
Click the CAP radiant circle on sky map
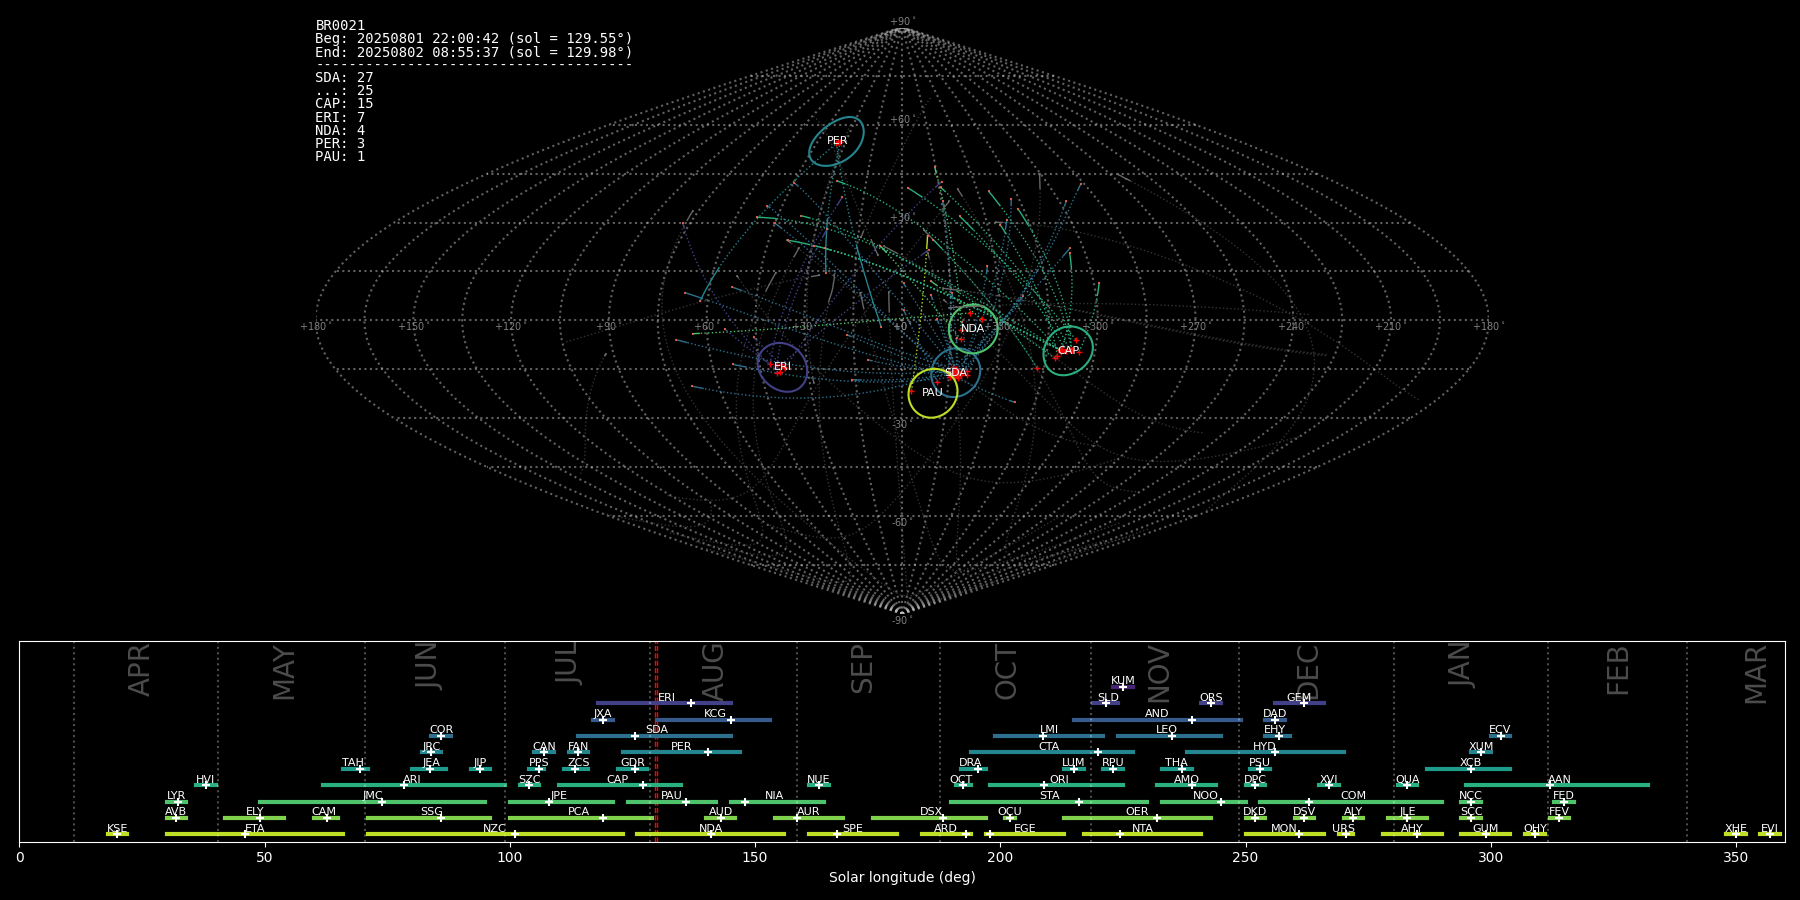(1068, 351)
